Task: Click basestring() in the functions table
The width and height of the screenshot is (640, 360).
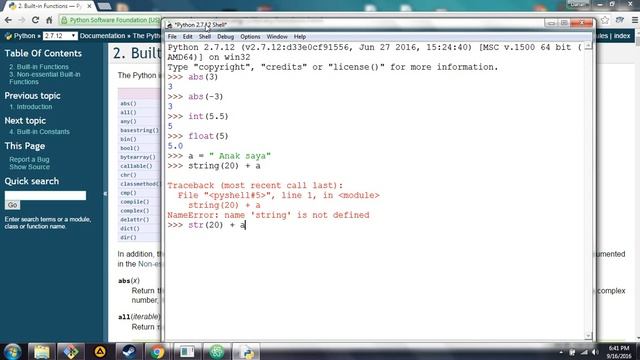Action: pos(139,130)
